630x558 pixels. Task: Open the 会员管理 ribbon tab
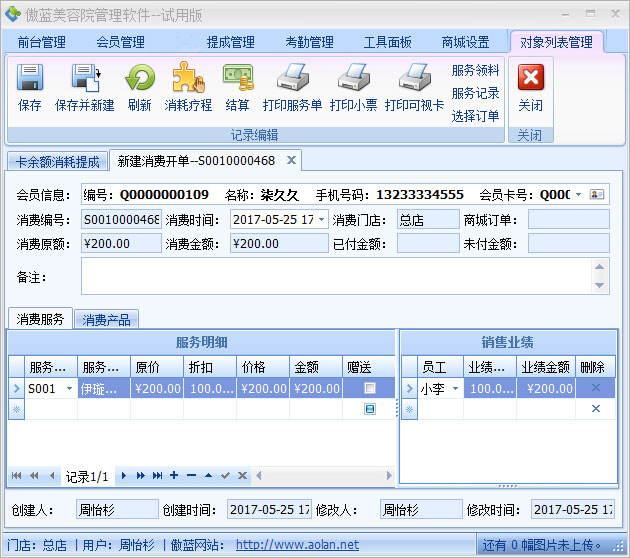tap(120, 42)
